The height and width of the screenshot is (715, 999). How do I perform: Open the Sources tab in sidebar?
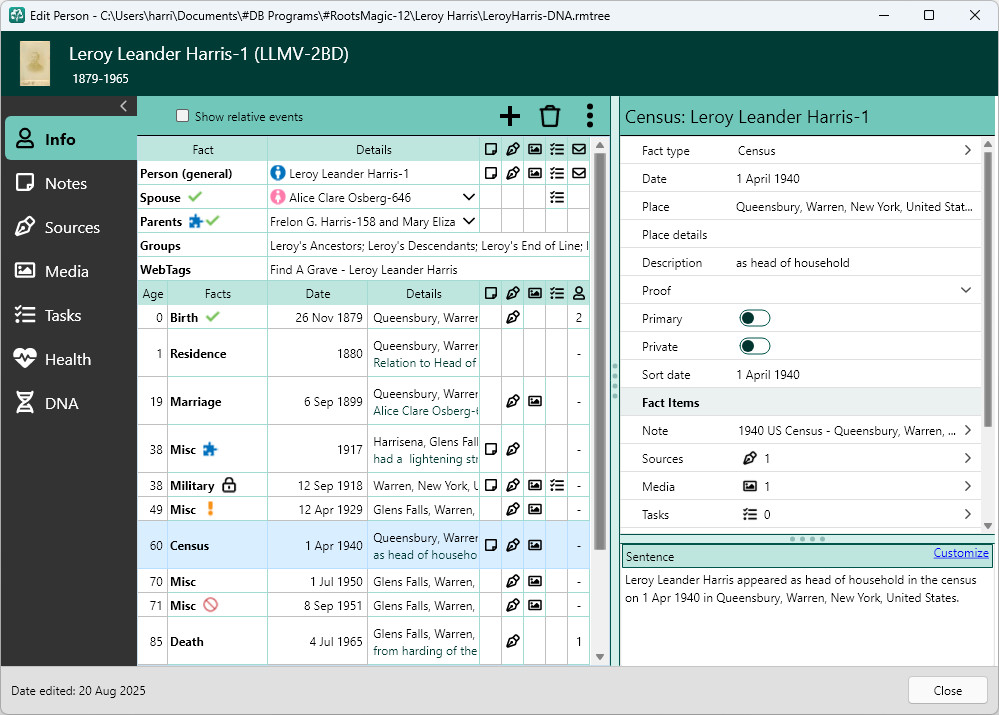69,228
